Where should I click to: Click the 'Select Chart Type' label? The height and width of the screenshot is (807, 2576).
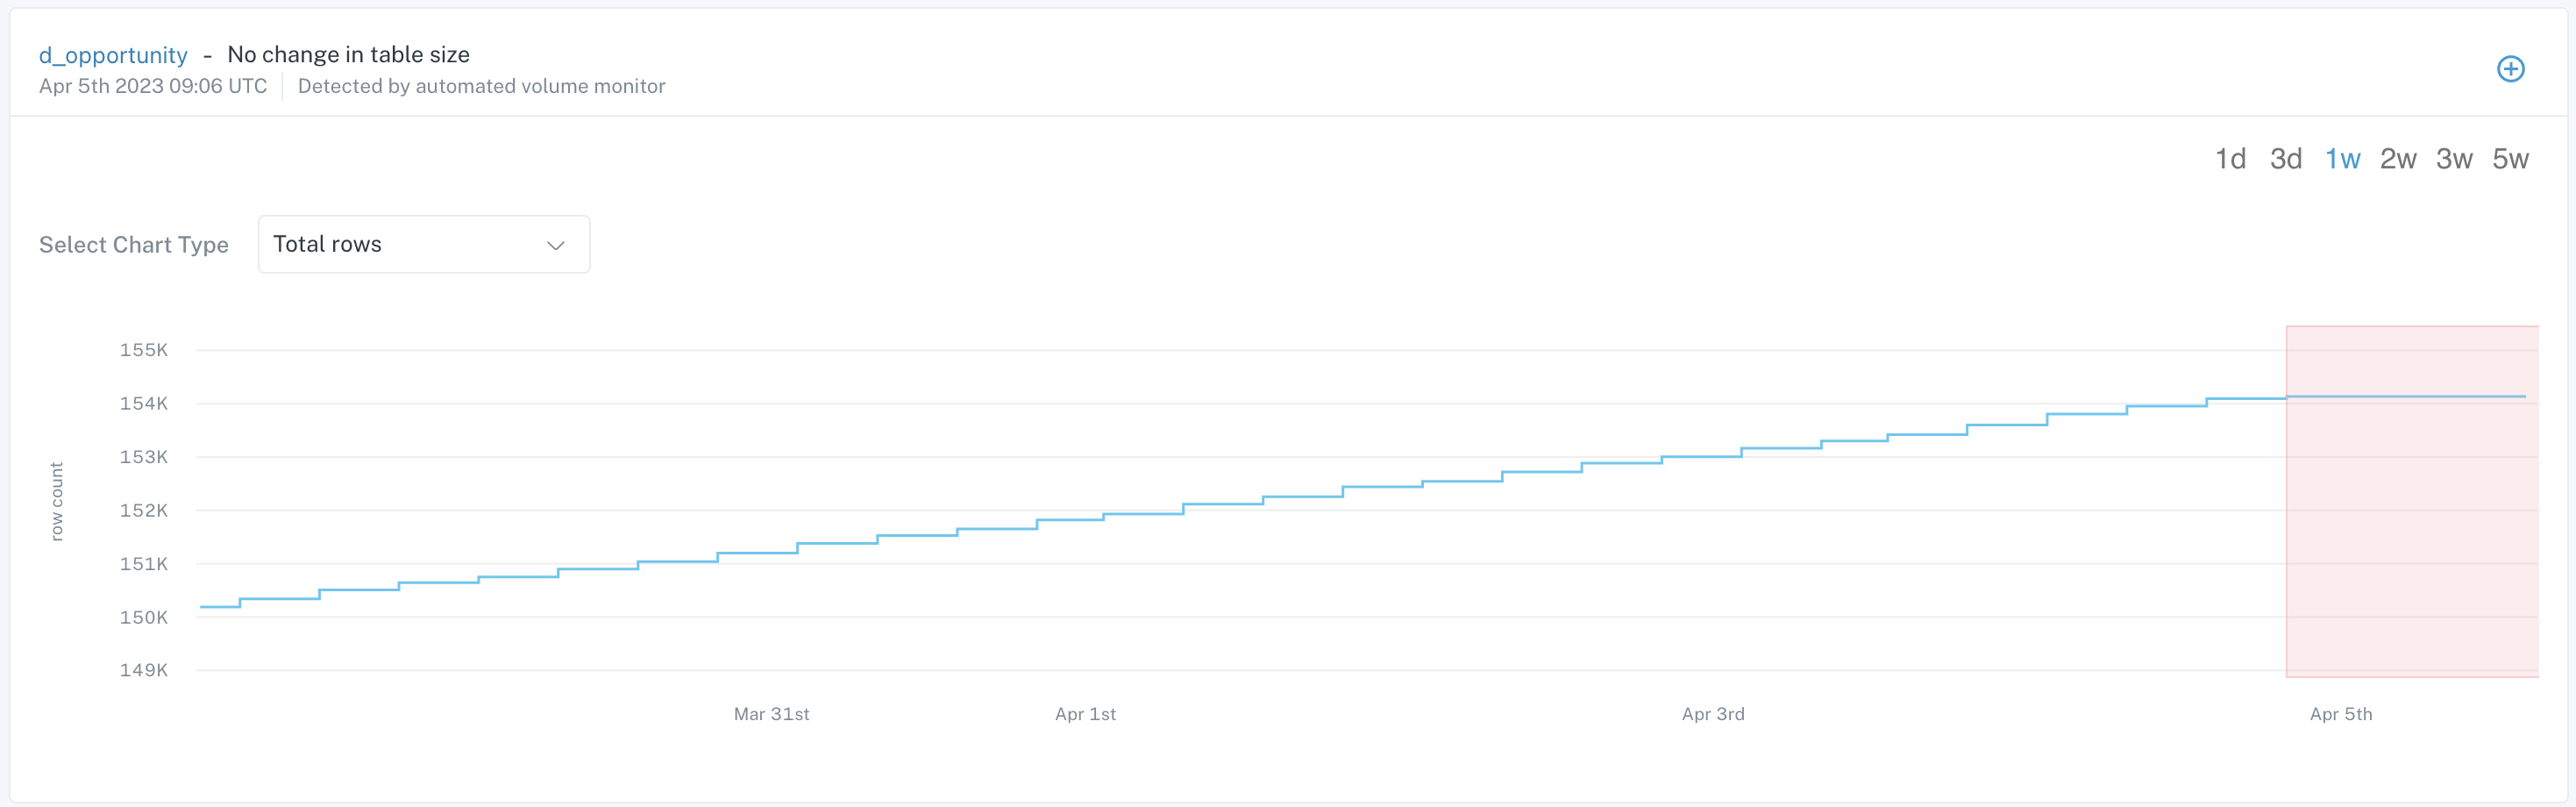134,245
